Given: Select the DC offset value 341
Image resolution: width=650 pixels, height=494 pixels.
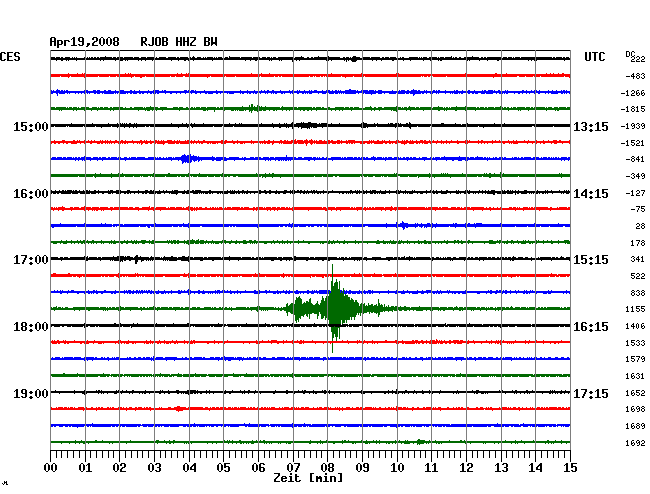Looking at the screenshot, I should [x=638, y=259].
